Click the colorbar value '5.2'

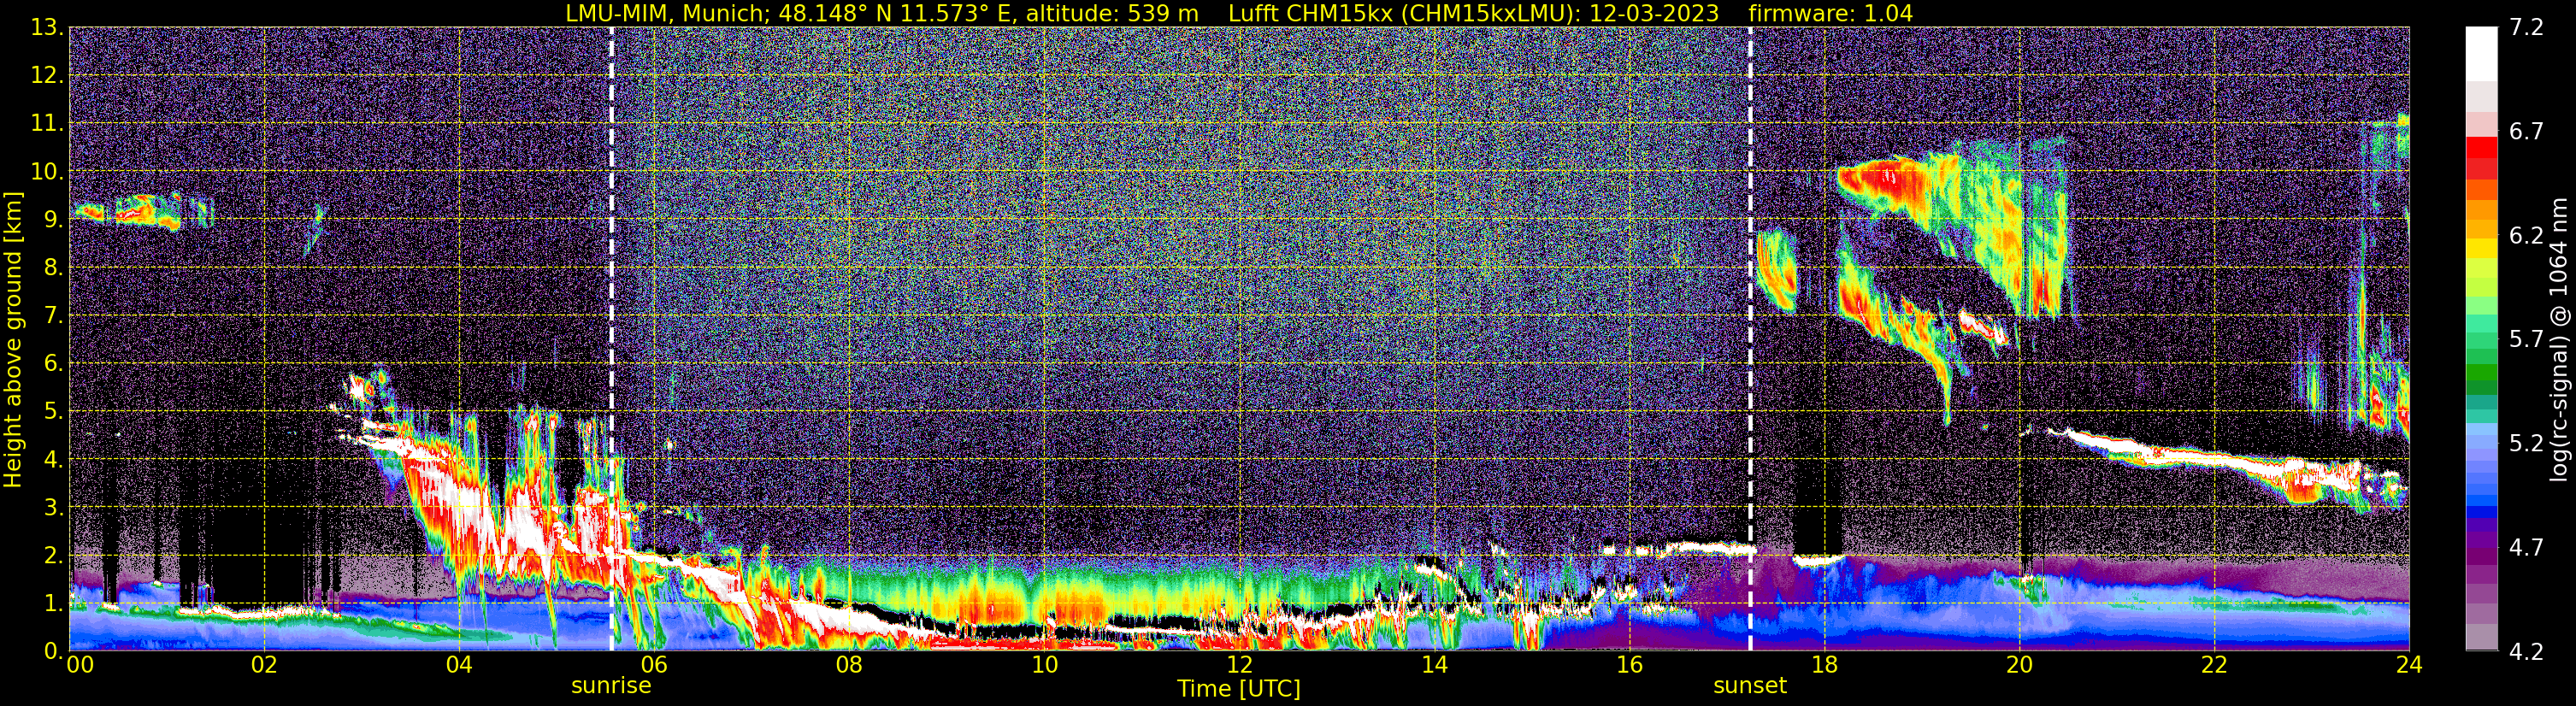click(2527, 443)
